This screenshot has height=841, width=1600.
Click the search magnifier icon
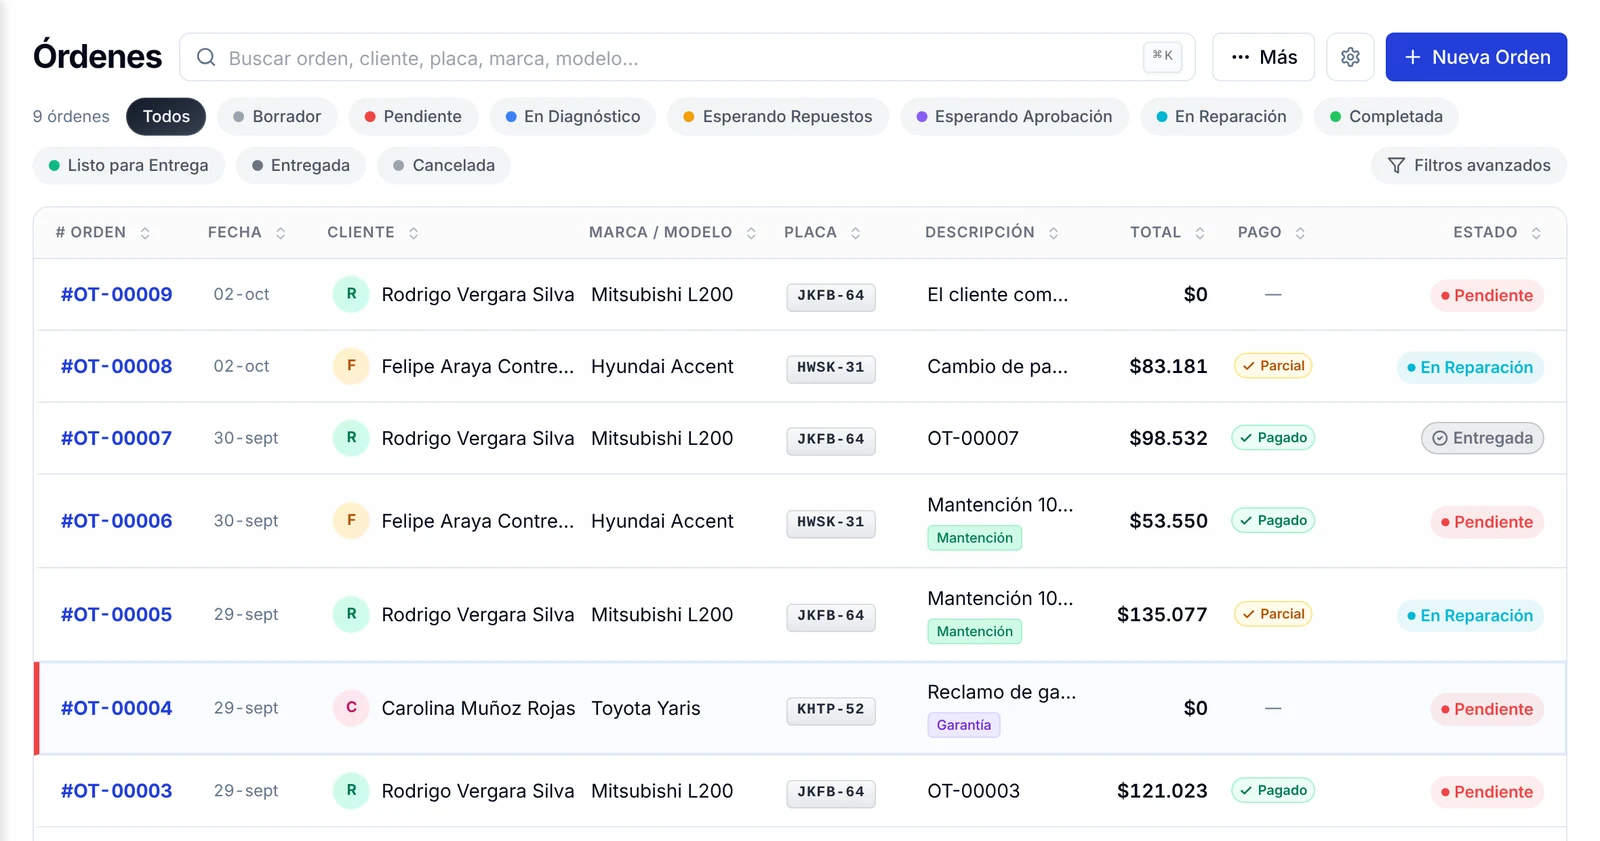coord(206,57)
